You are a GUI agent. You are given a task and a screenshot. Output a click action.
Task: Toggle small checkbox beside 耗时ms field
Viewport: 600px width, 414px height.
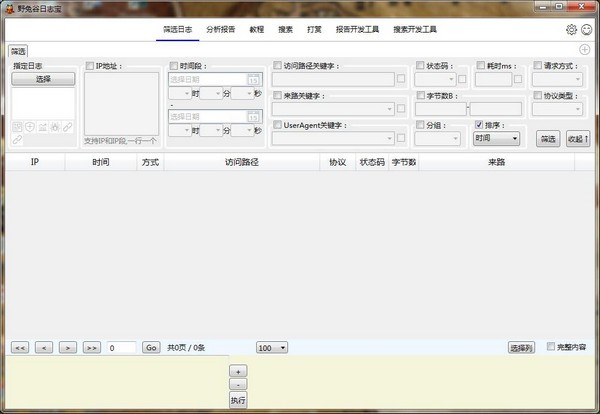[518, 79]
